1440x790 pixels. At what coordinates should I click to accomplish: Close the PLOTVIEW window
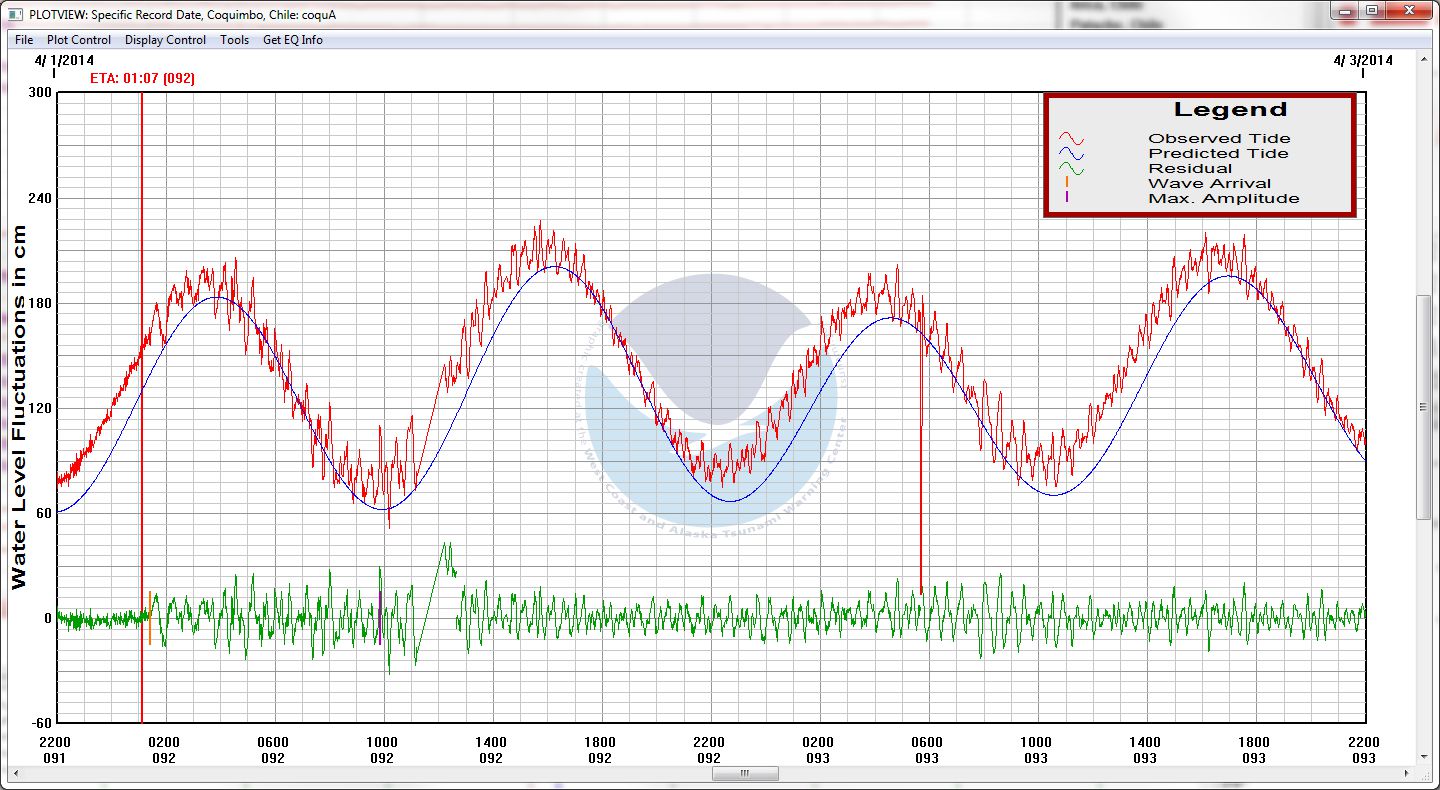1409,10
